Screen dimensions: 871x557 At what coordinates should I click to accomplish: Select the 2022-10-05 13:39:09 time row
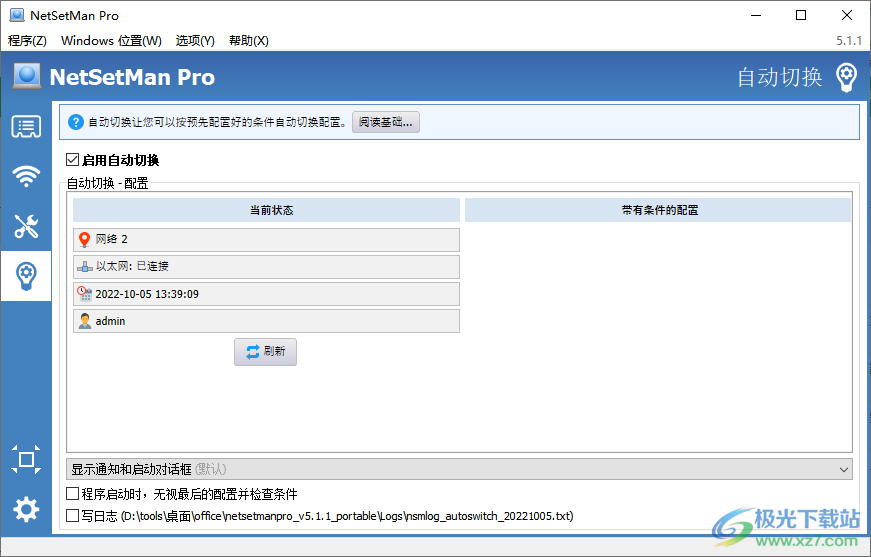(266, 294)
